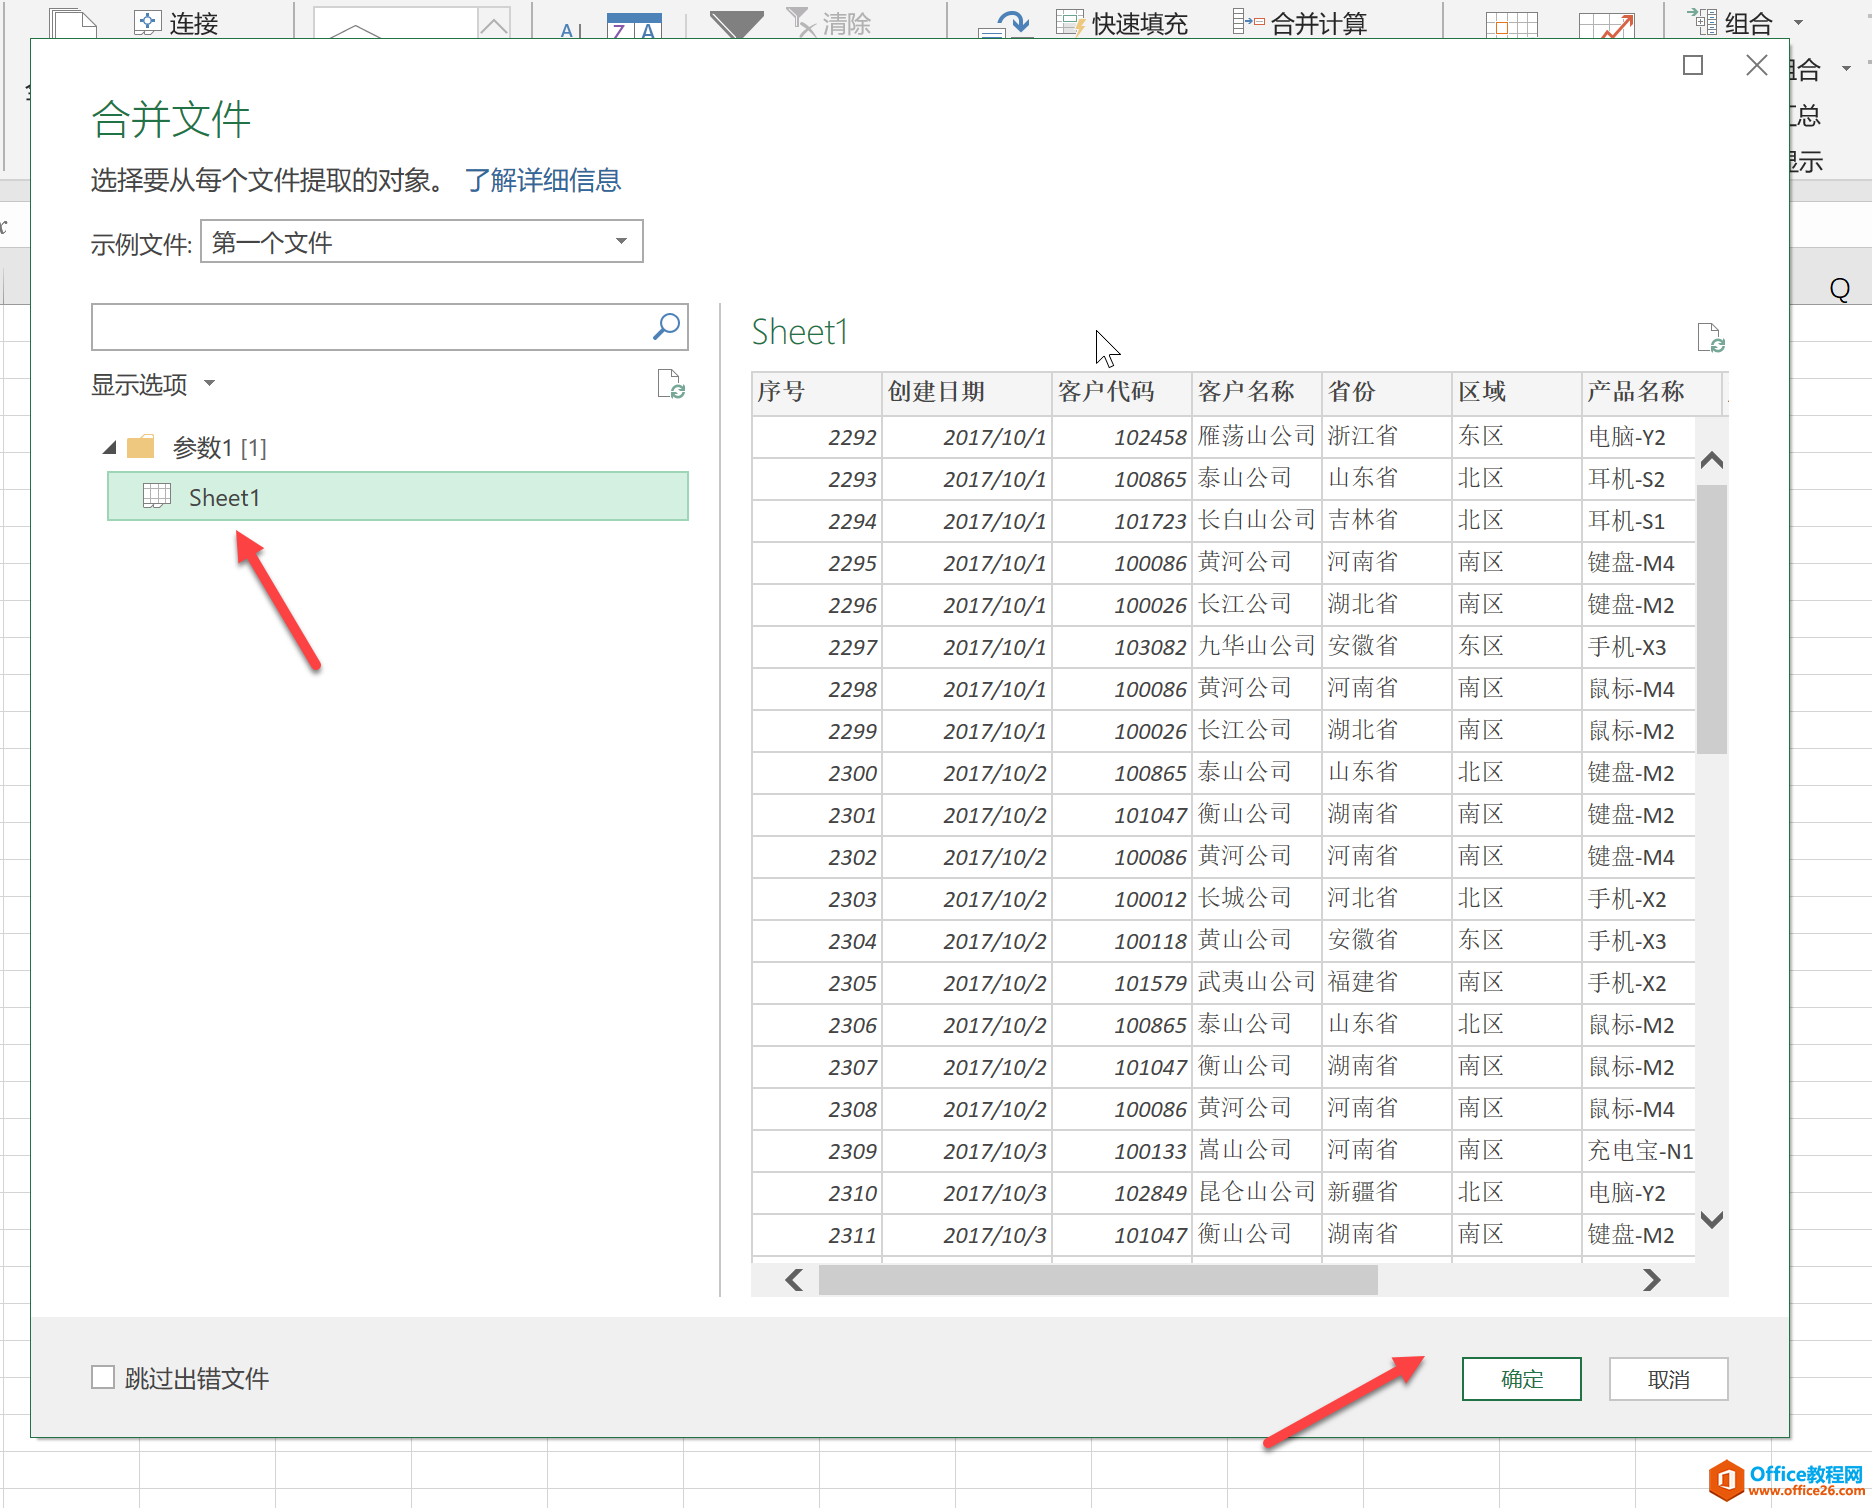Open the 组合 dropdown in the ribbon

click(1798, 22)
